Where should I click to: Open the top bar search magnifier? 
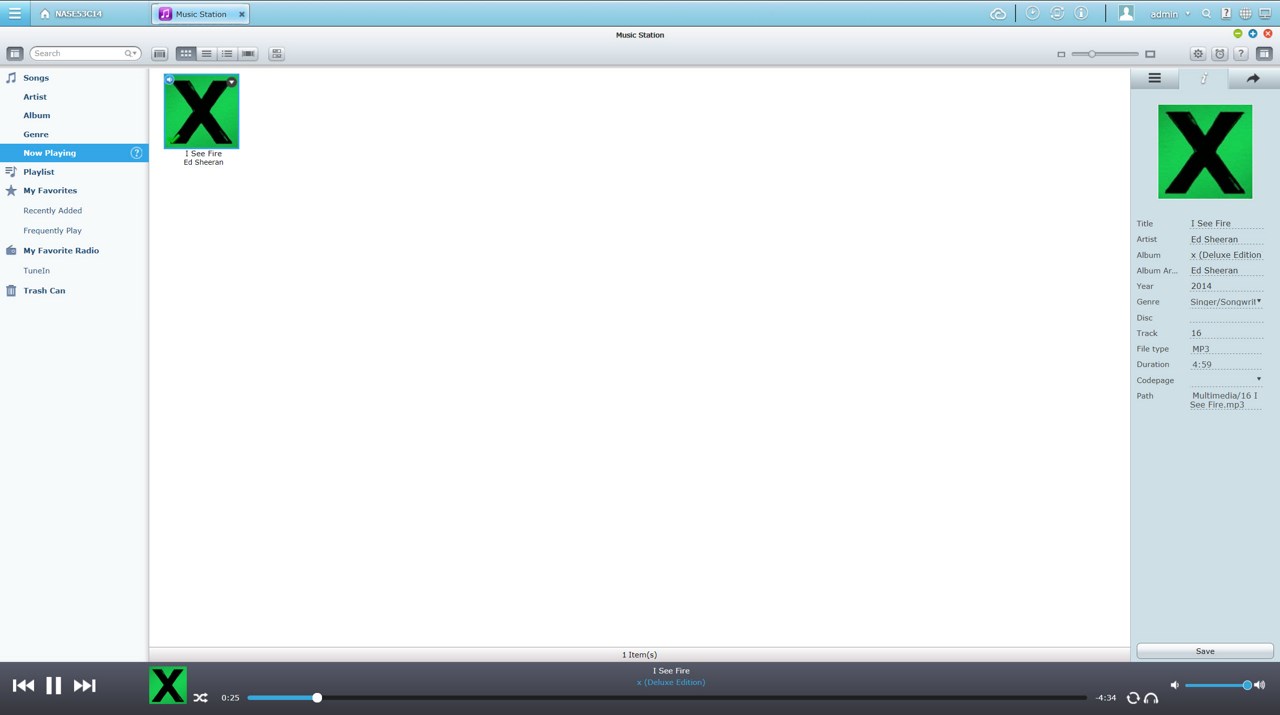coord(1207,14)
